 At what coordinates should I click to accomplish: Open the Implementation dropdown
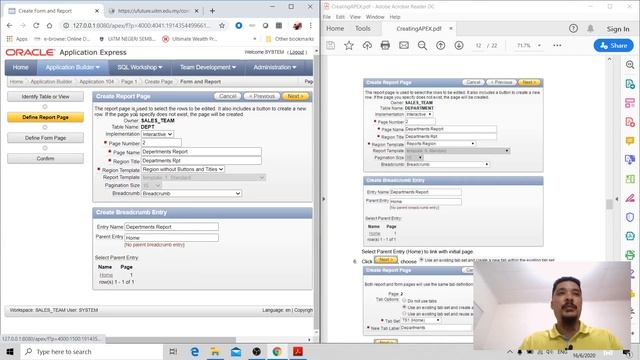tap(157, 134)
